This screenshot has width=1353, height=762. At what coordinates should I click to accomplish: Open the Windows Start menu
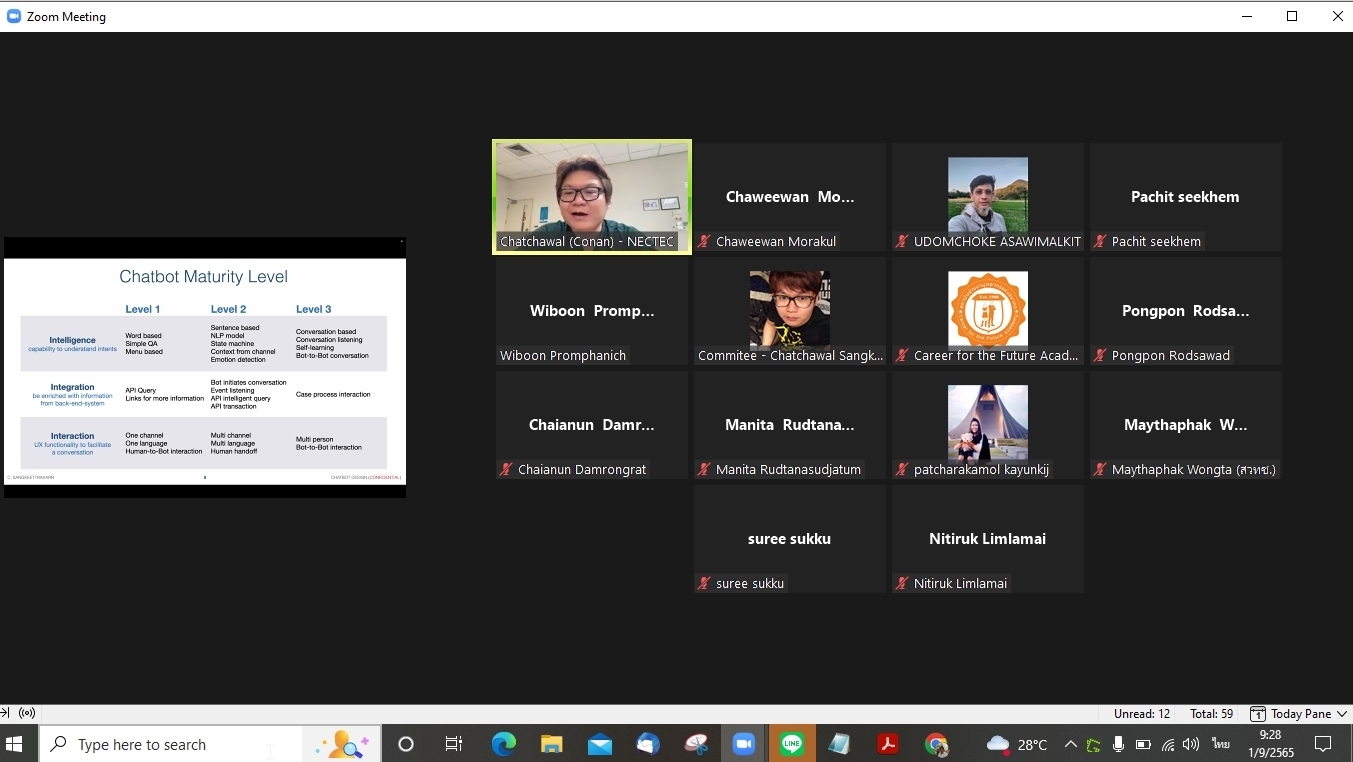(15, 744)
